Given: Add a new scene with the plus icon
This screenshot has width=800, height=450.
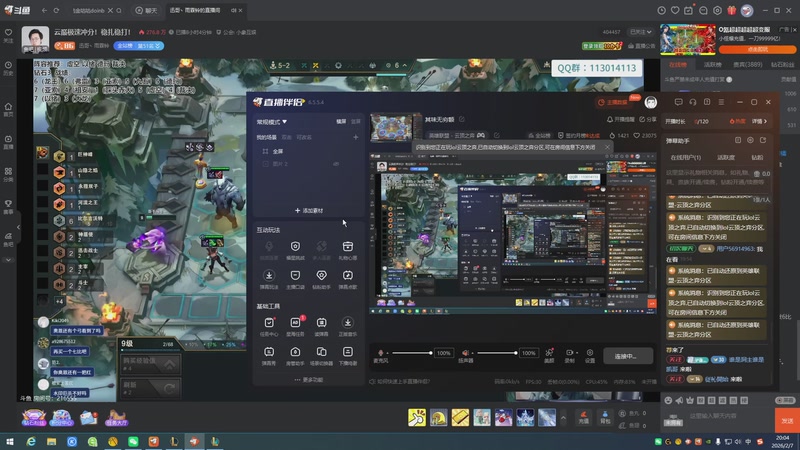Looking at the screenshot, I should [356, 137].
